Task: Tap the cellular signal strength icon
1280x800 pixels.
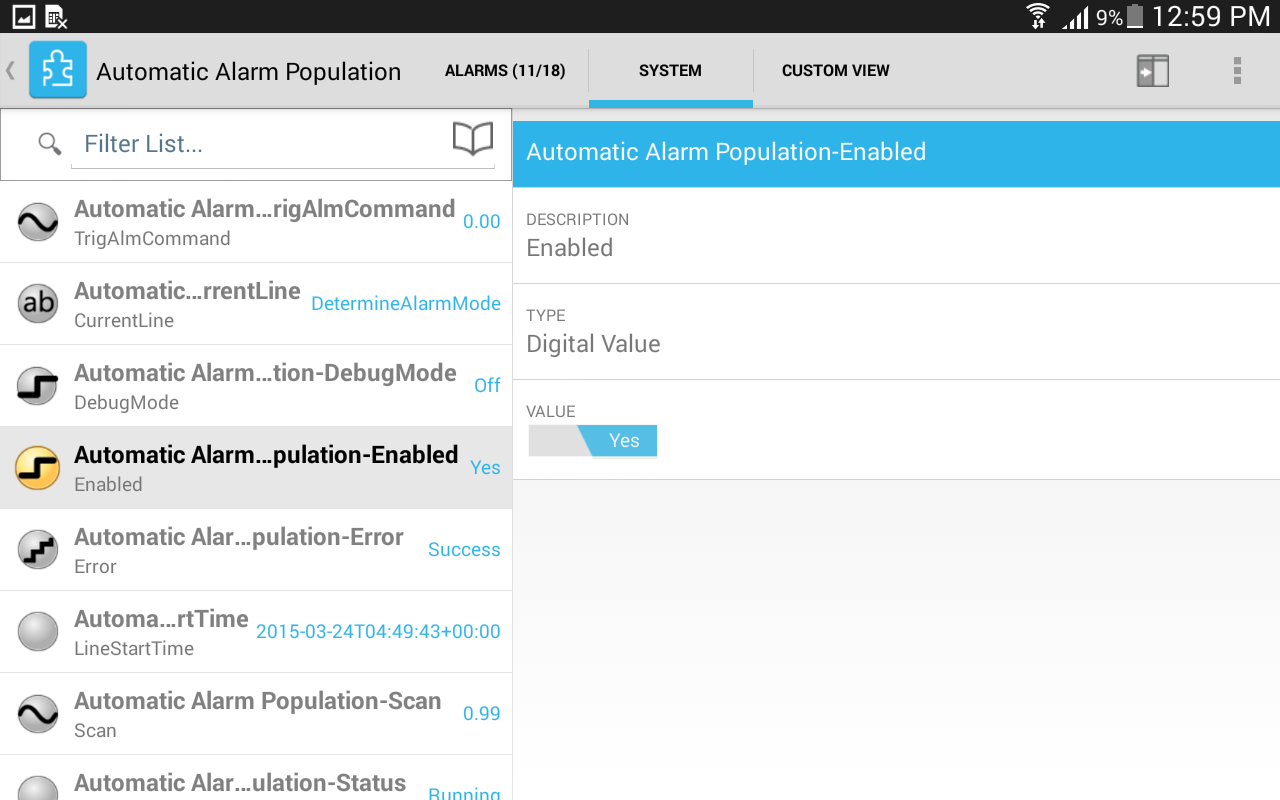Action: (x=1075, y=17)
